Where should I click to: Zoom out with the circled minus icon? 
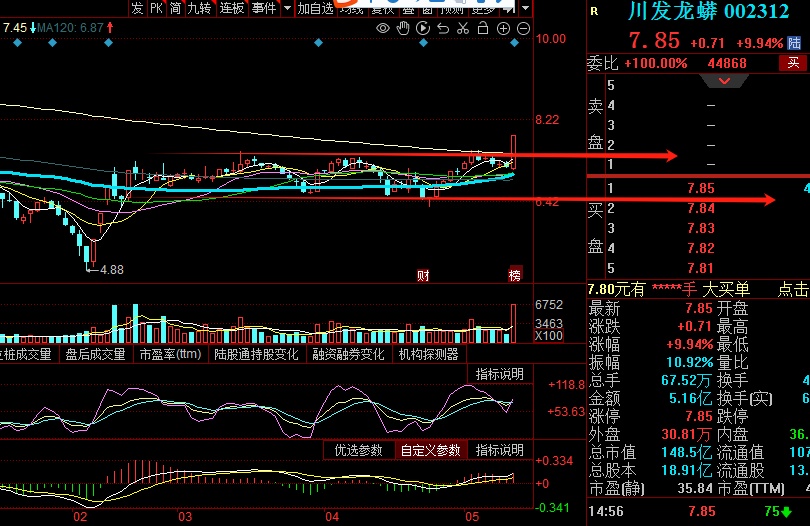[523, 29]
